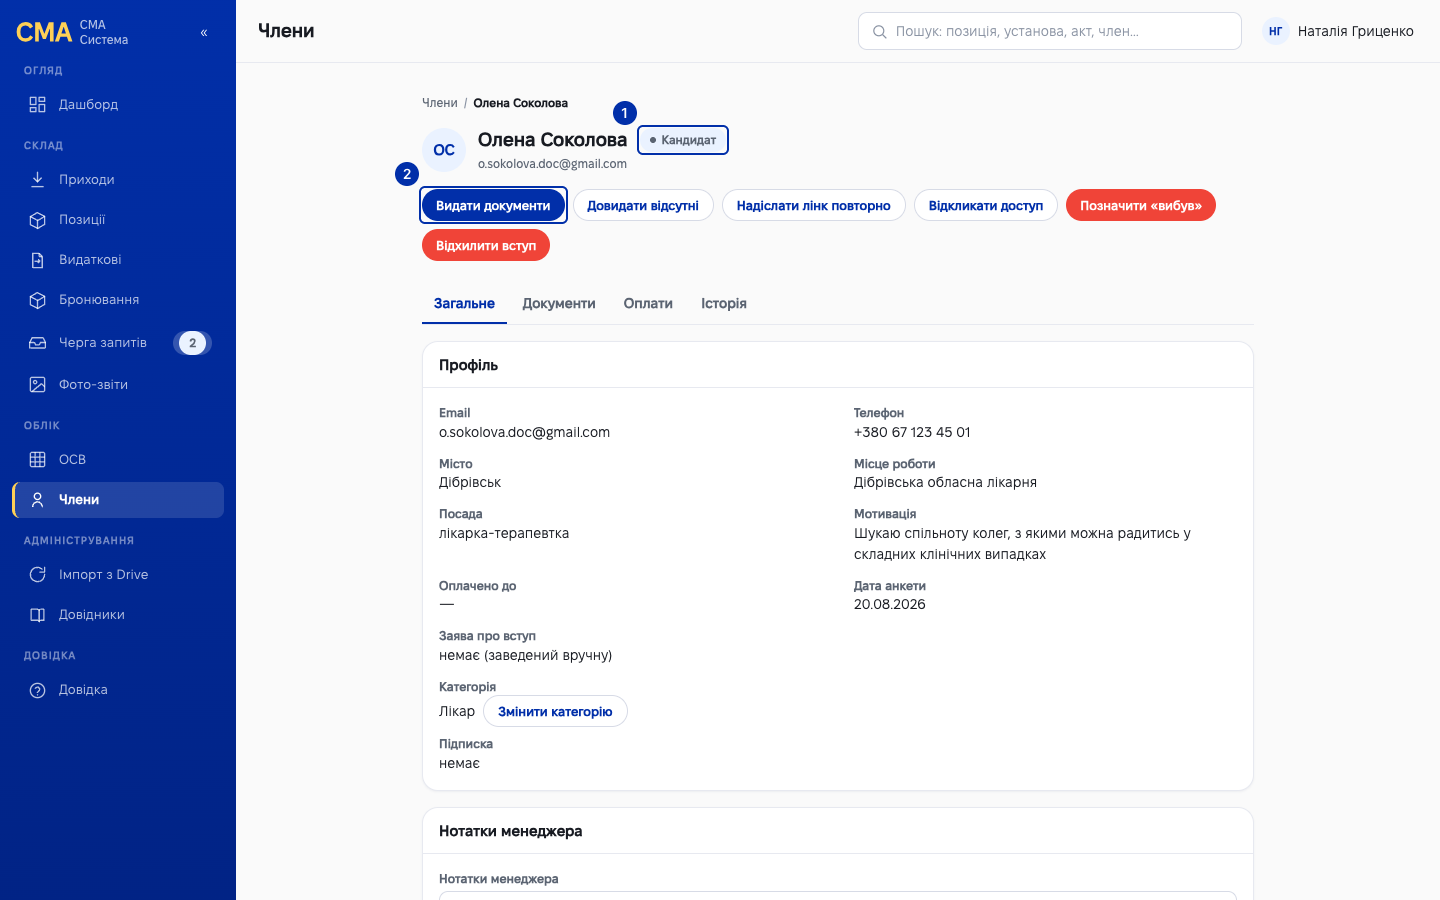Focus the search field in the header
Viewport: 1440px width, 900px height.
point(1050,31)
